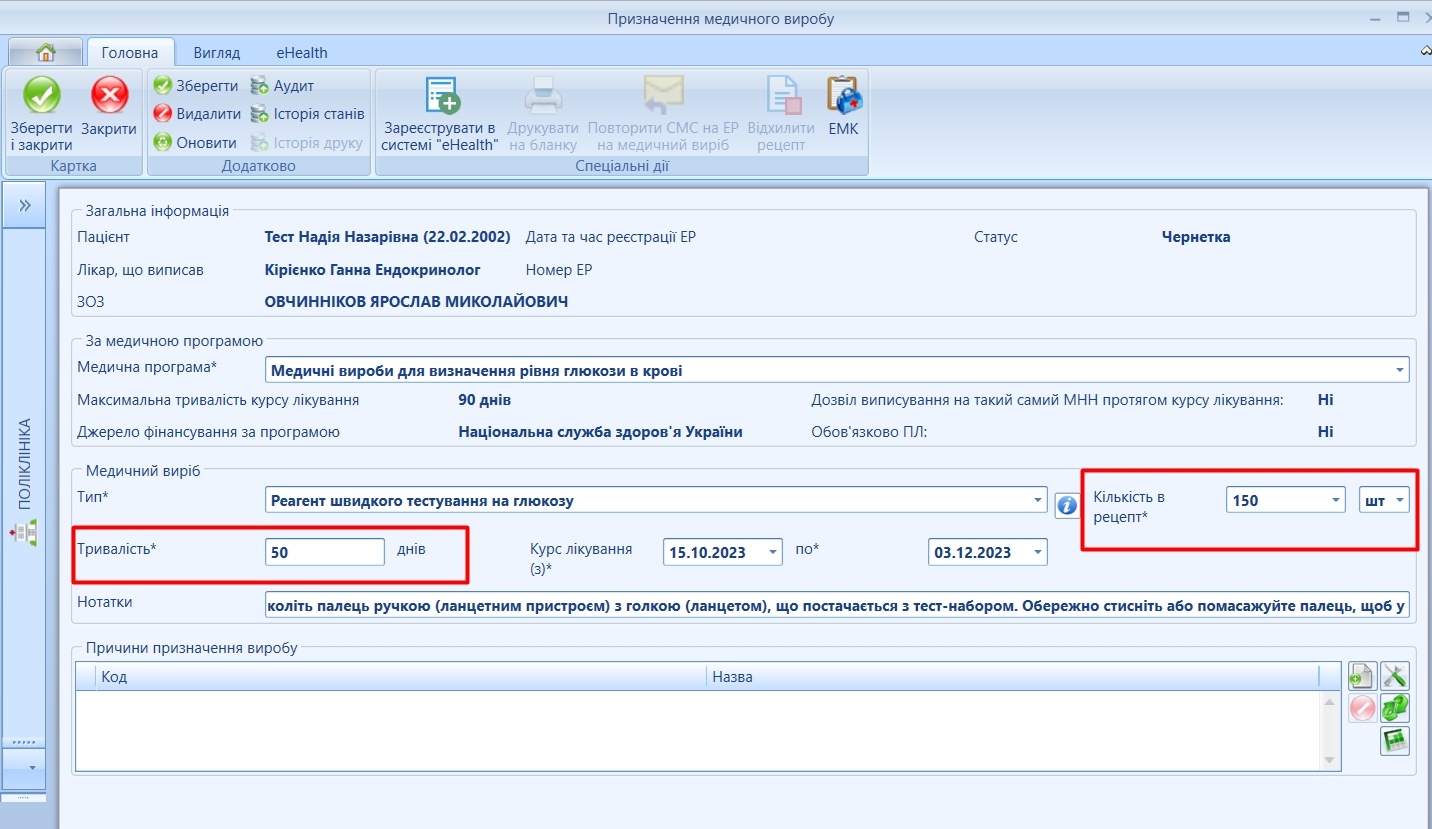Image resolution: width=1432 pixels, height=829 pixels.
Task: Click the red Закрити cross icon
Action: tap(109, 96)
